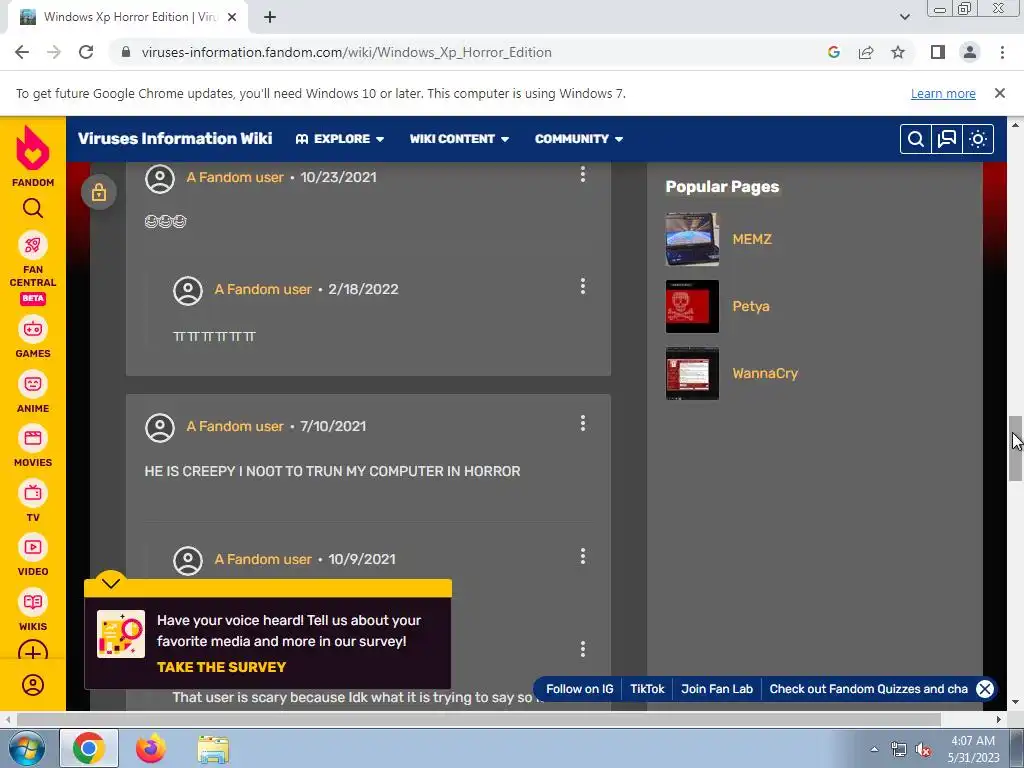
Task: Open Chrome tab search dropdown arrow
Action: click(x=904, y=17)
